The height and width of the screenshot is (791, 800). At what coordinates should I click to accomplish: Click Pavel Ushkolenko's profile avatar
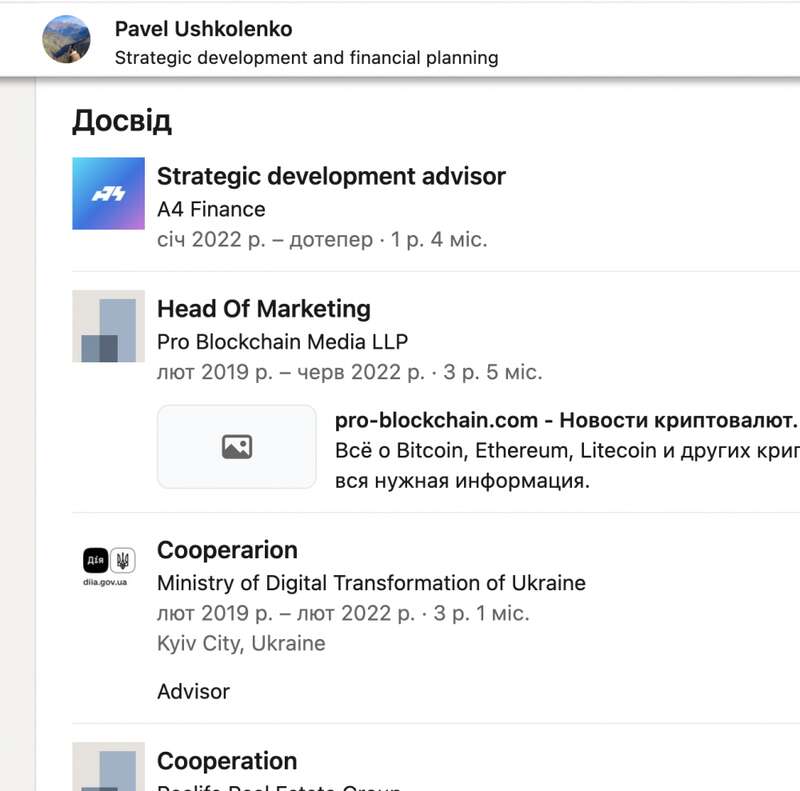[x=66, y=39]
